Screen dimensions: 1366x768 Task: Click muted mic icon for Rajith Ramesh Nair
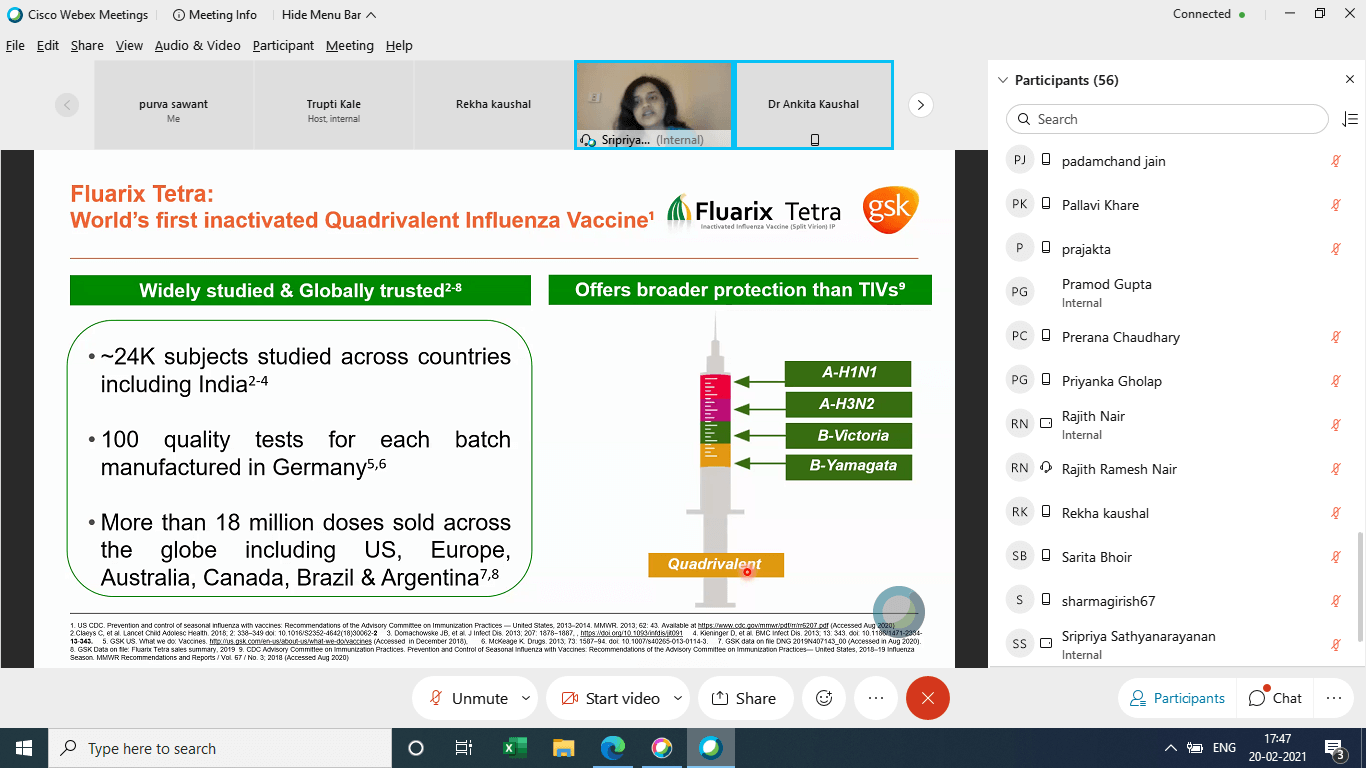1335,469
